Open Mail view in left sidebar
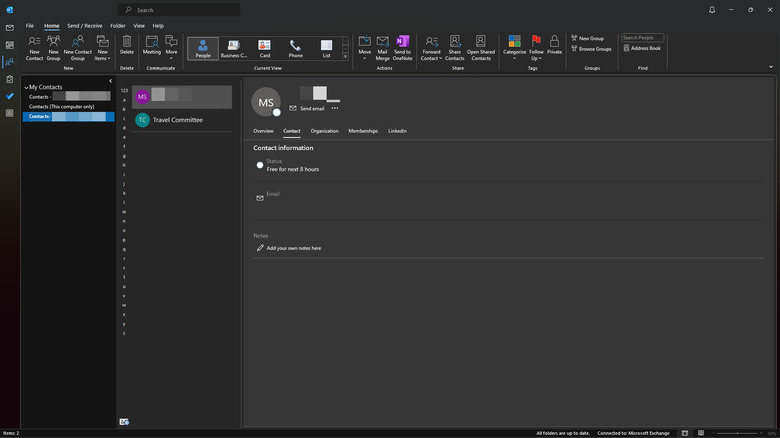Screen dimensions: 780x438 10,28
